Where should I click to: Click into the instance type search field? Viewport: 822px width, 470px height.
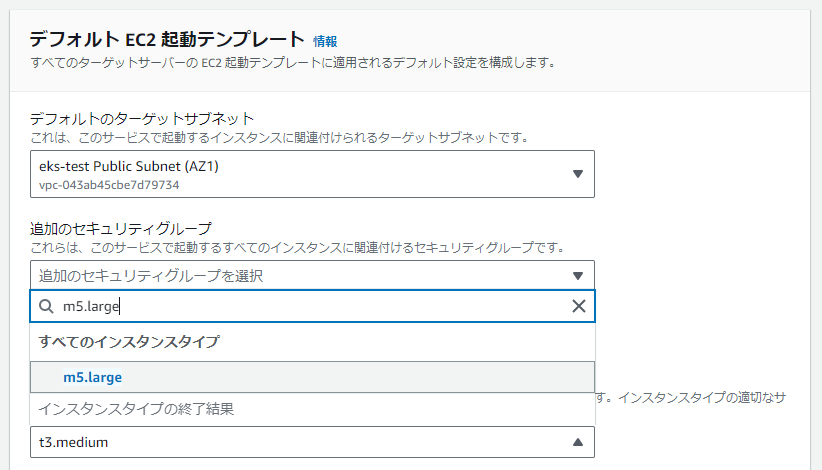click(x=300, y=307)
